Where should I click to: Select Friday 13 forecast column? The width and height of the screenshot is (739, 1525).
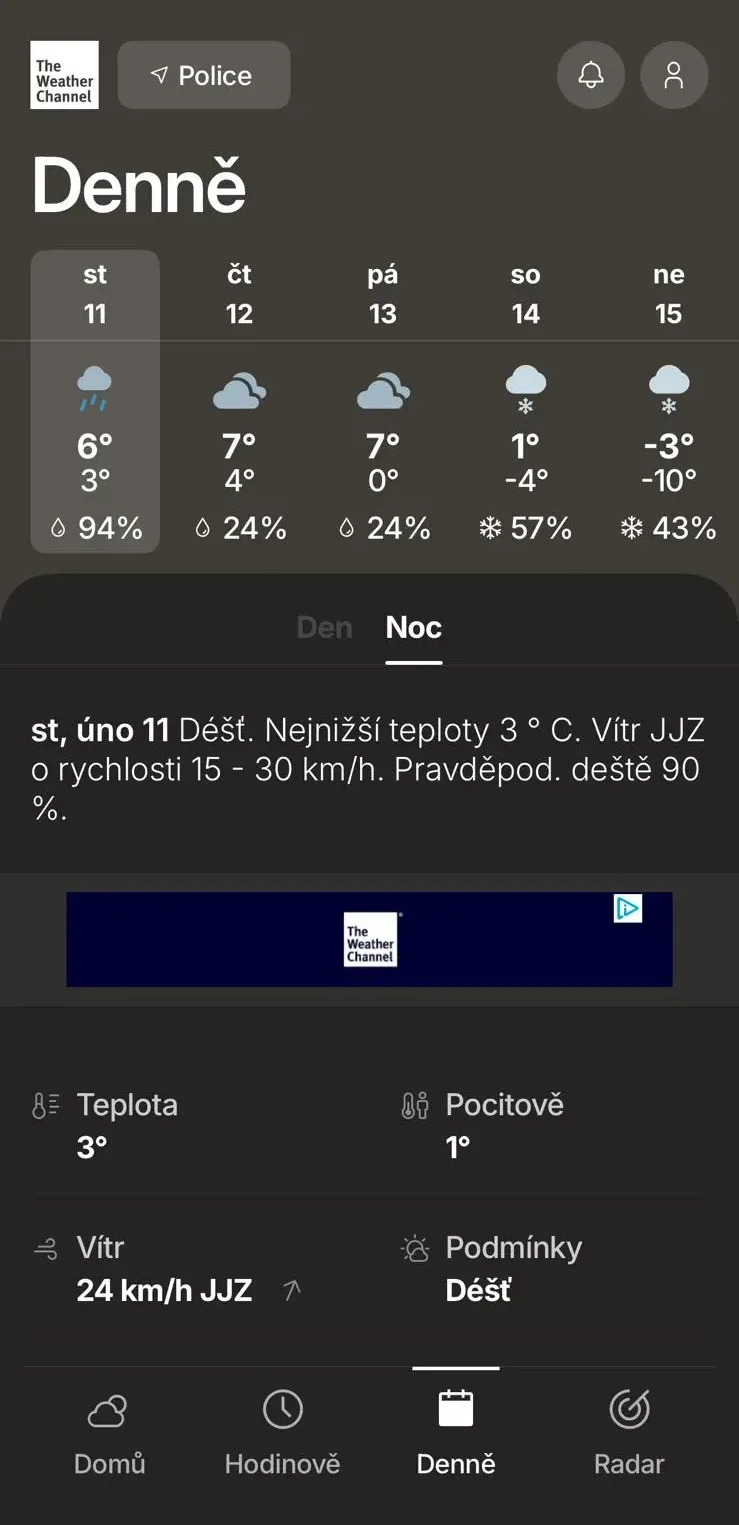tap(382, 401)
